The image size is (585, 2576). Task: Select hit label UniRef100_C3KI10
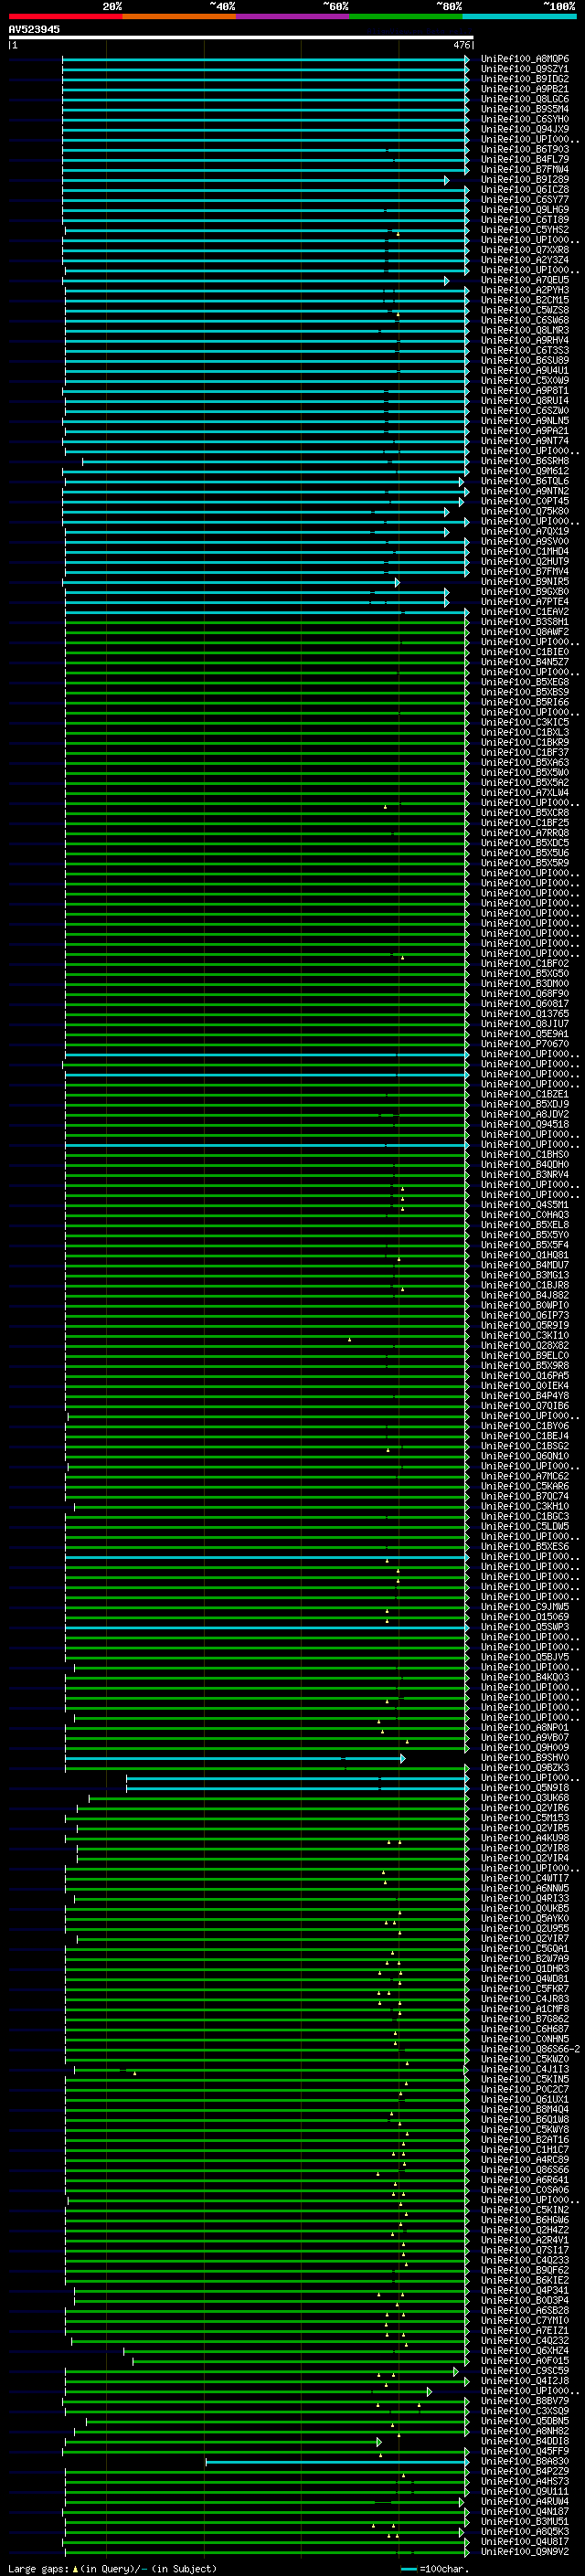[524, 1335]
